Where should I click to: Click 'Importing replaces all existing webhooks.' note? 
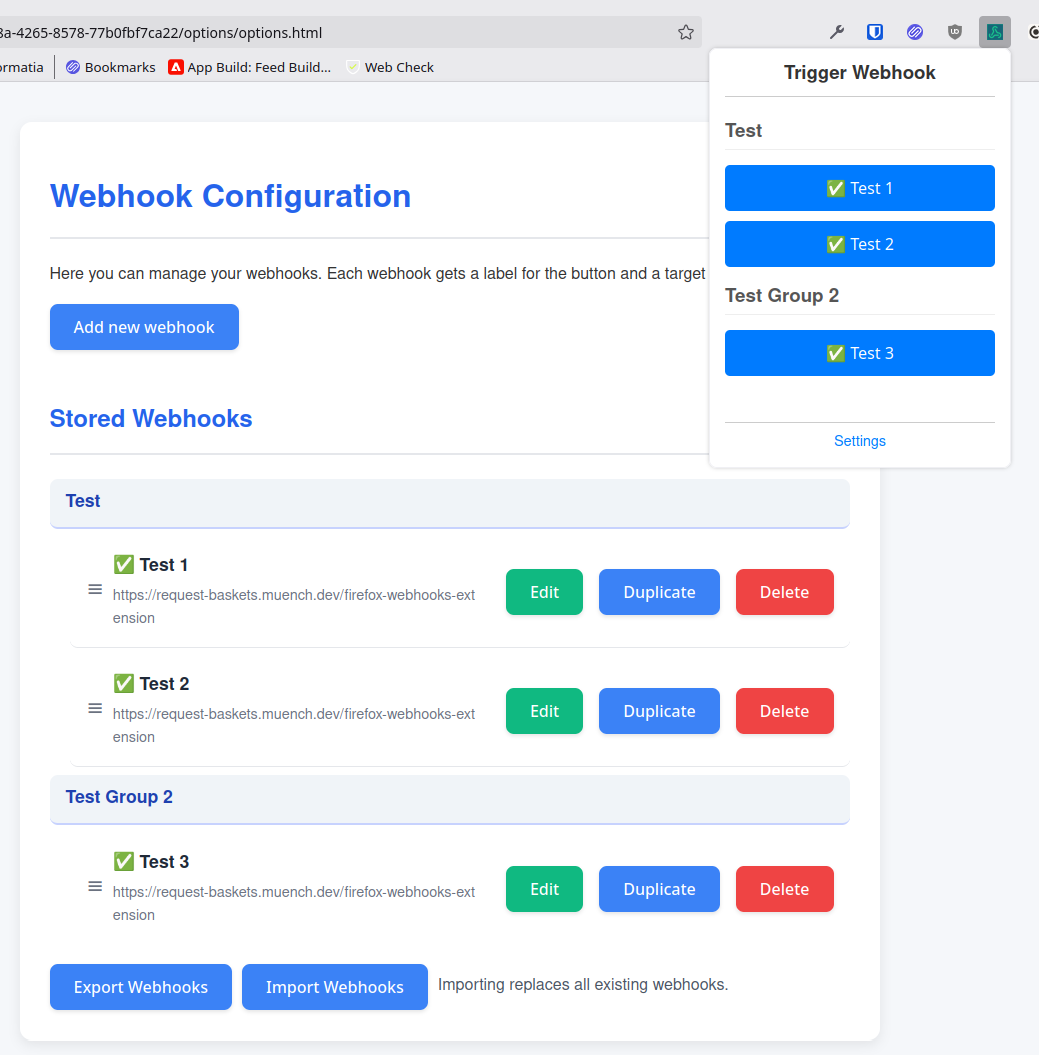pos(583,984)
